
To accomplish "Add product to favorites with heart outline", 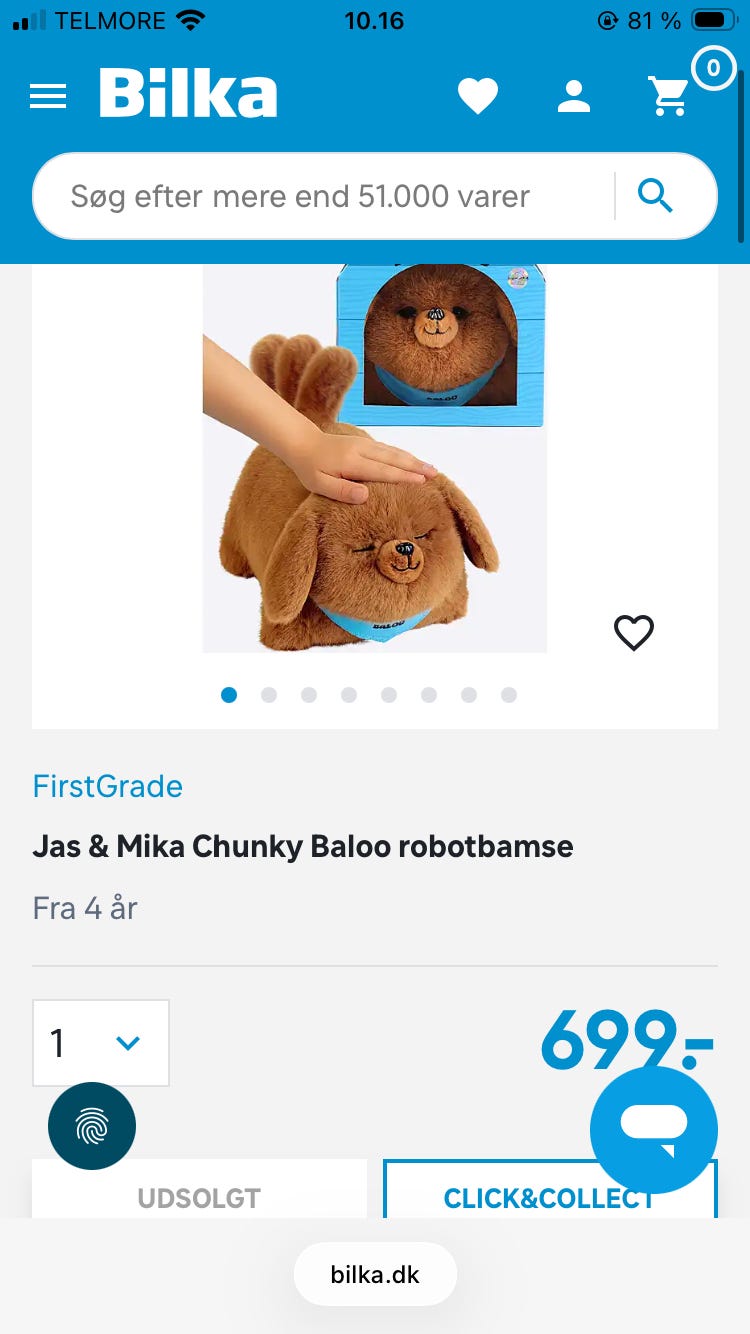I will pyautogui.click(x=634, y=632).
